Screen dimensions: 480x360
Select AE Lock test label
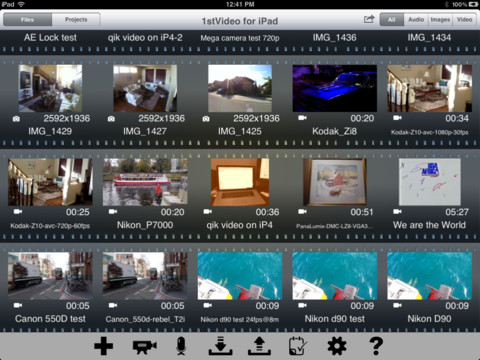[50, 38]
